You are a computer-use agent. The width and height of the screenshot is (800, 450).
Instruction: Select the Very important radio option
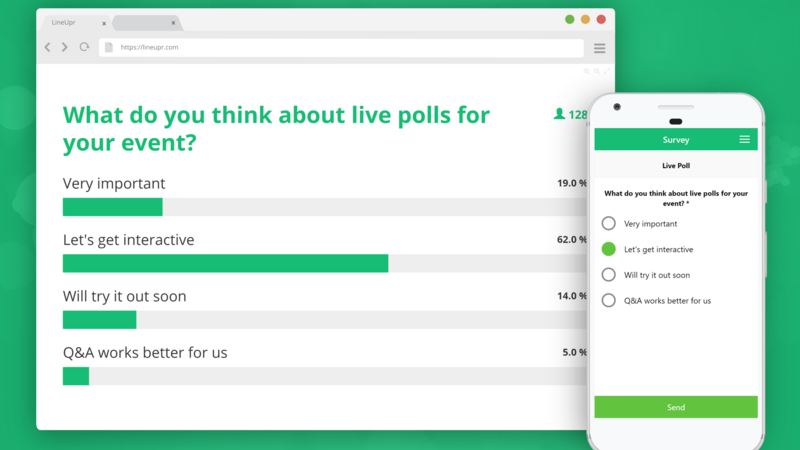(x=608, y=223)
